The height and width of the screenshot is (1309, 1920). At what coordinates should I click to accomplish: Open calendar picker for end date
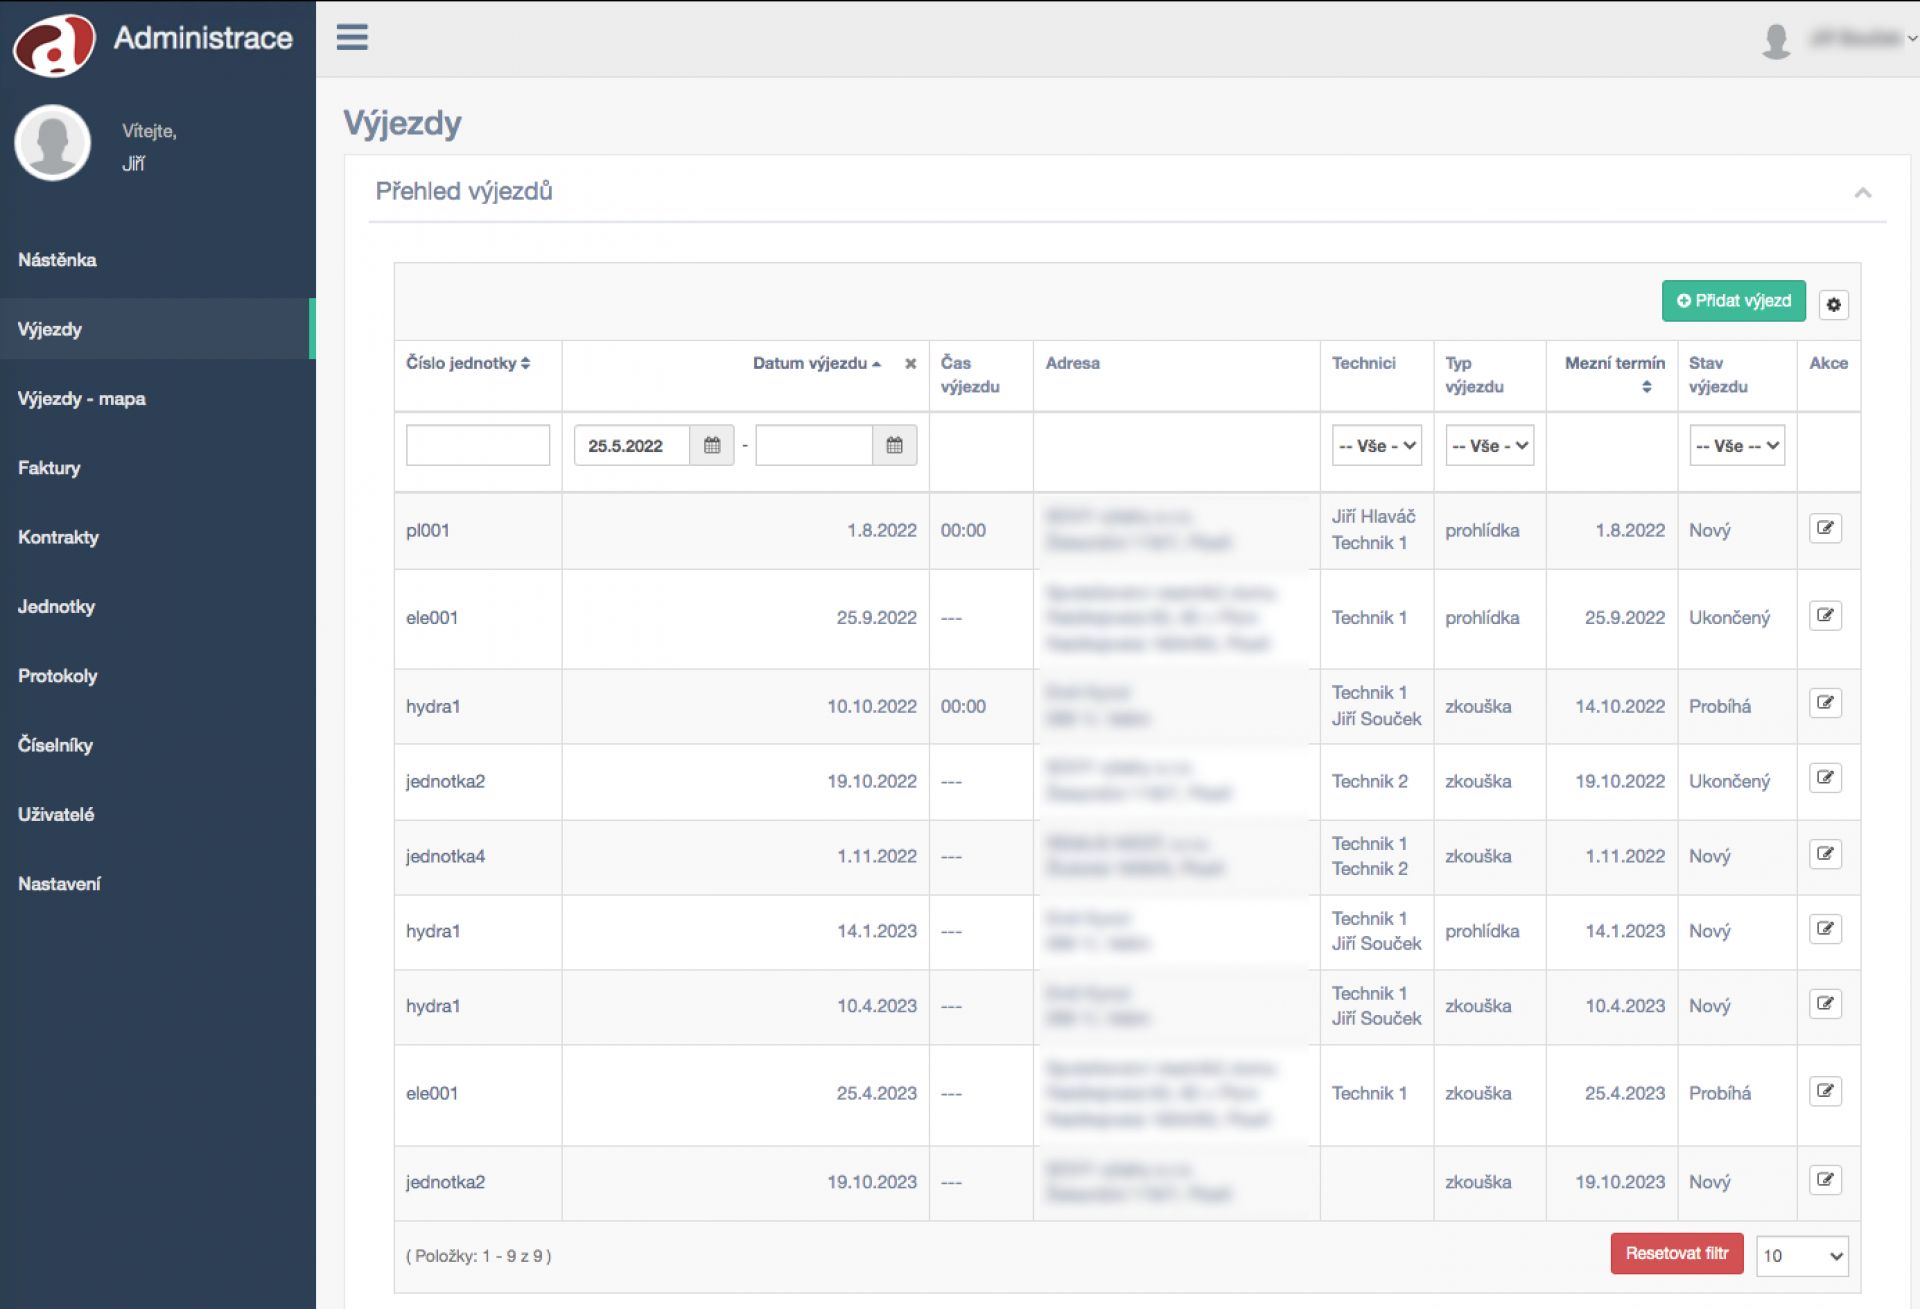tap(894, 445)
